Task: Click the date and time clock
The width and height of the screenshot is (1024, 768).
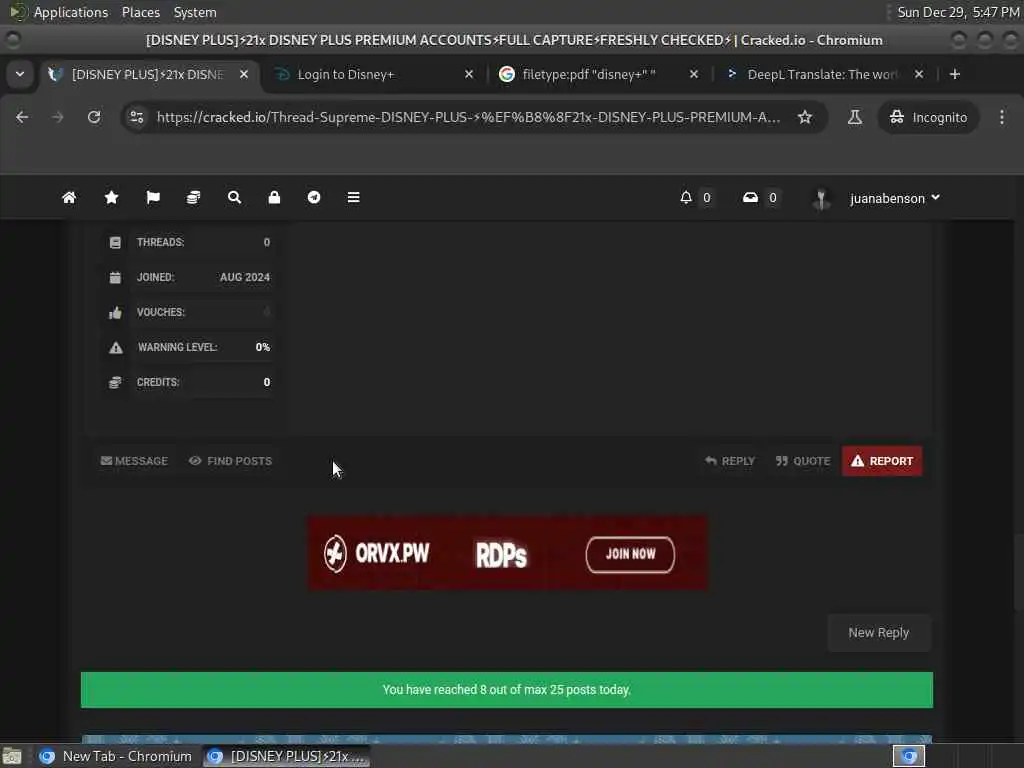Action: (x=958, y=12)
